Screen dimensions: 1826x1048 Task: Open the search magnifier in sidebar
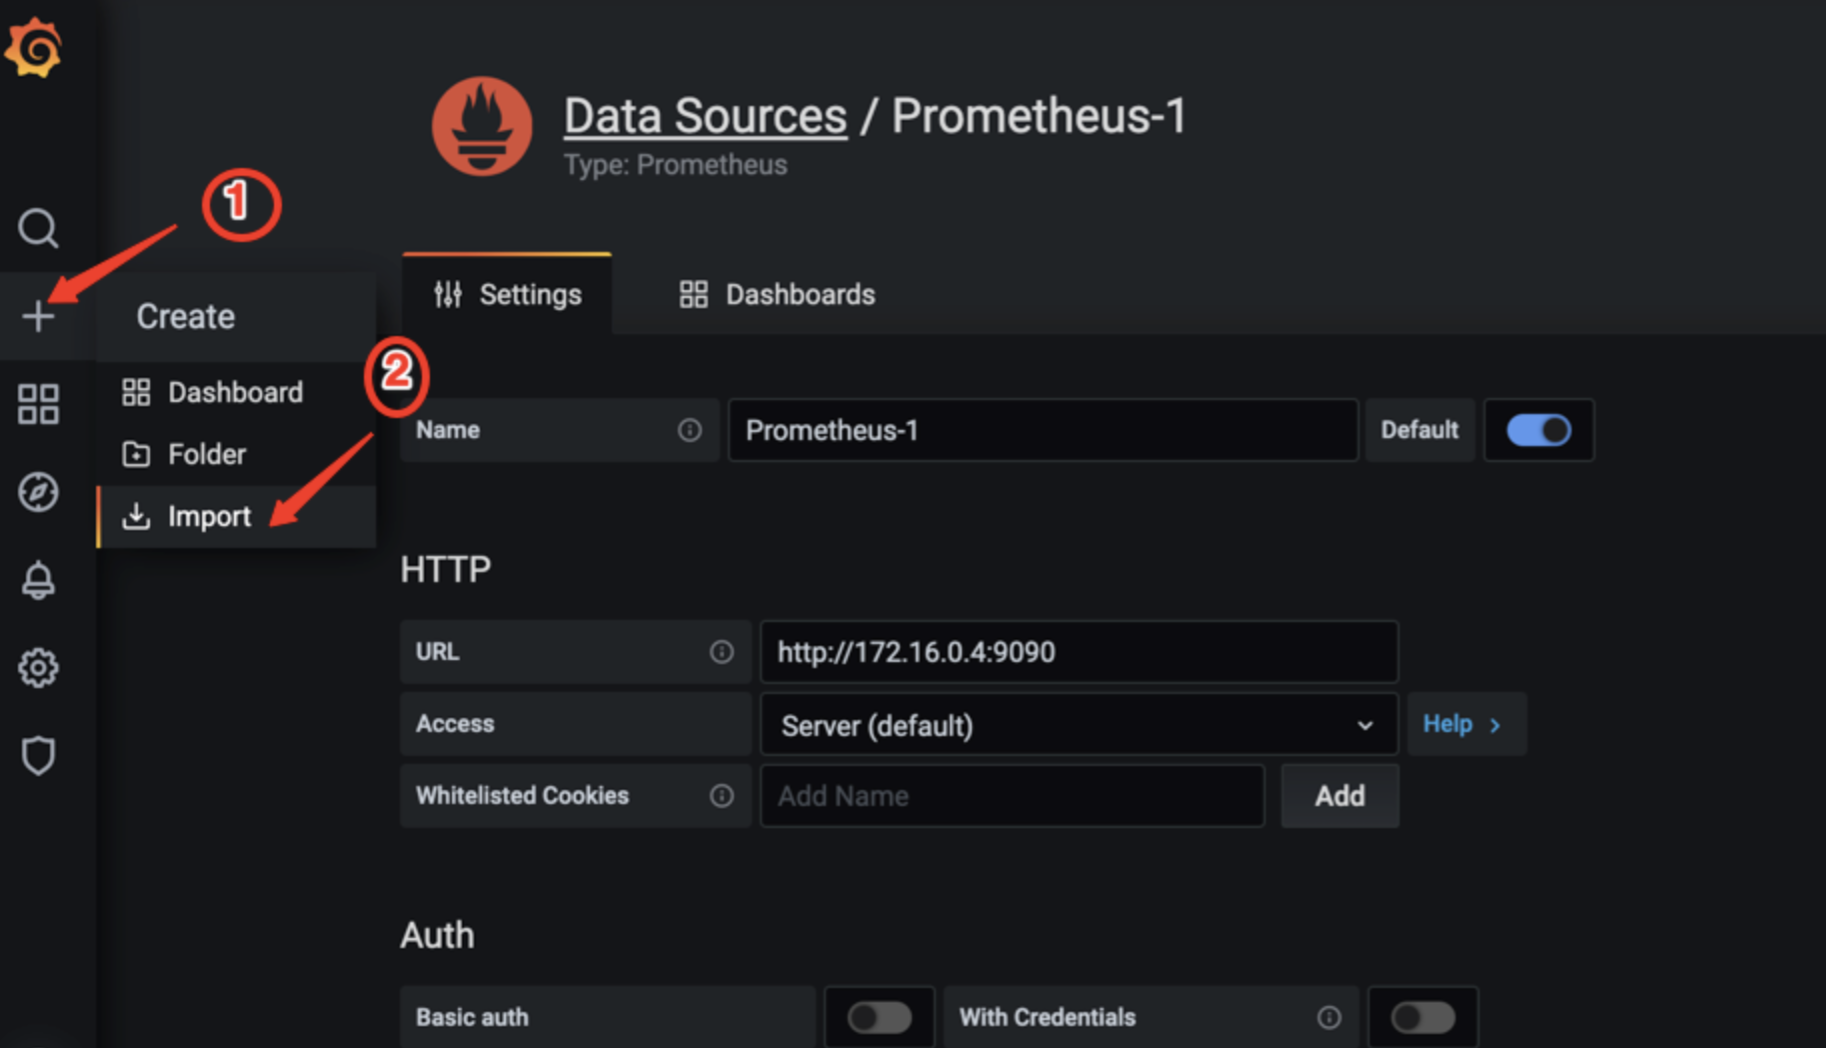point(38,228)
